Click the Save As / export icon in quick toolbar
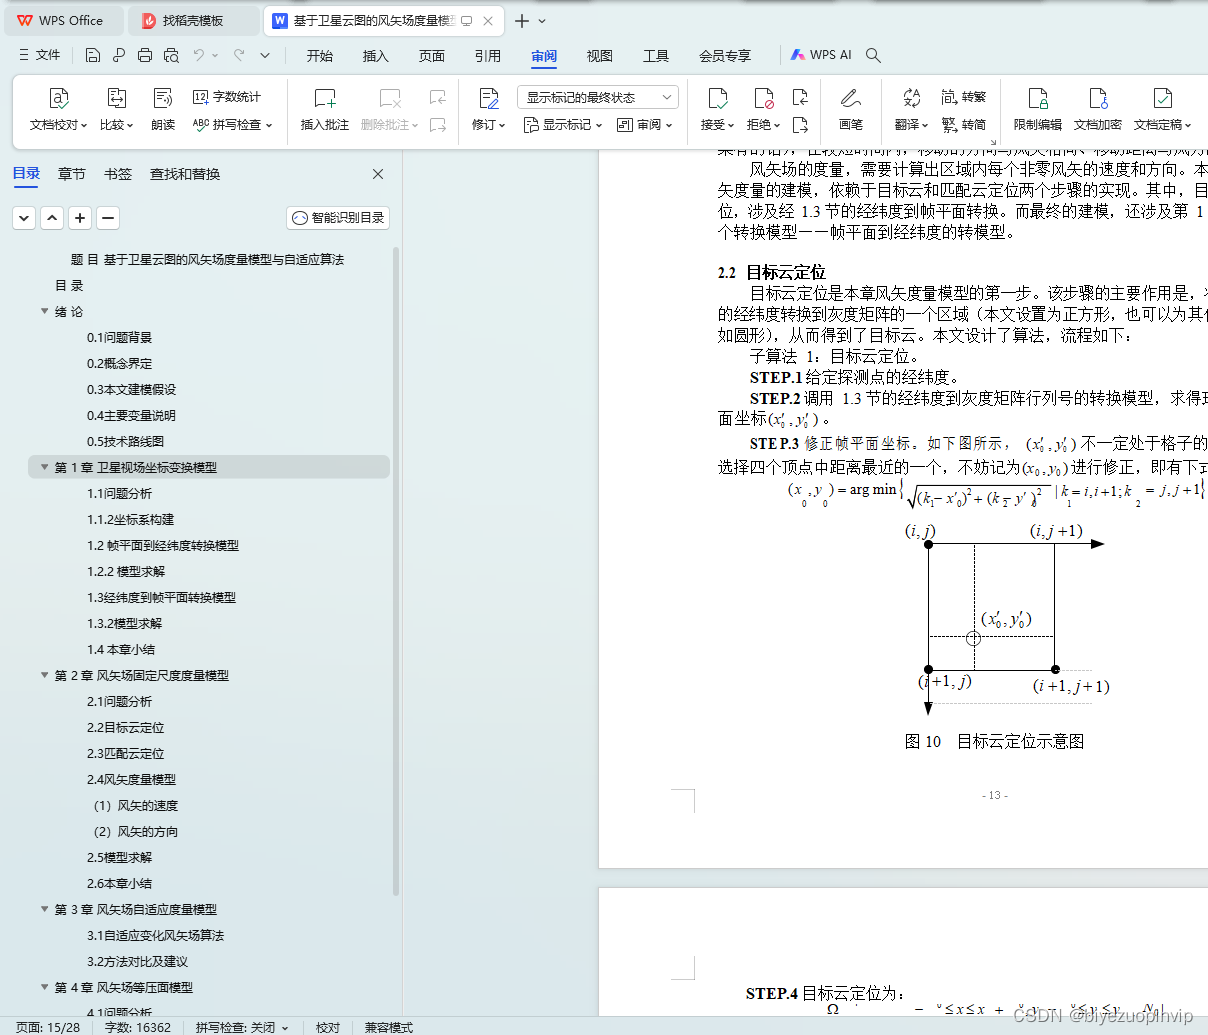This screenshot has width=1208, height=1035. (x=119, y=55)
